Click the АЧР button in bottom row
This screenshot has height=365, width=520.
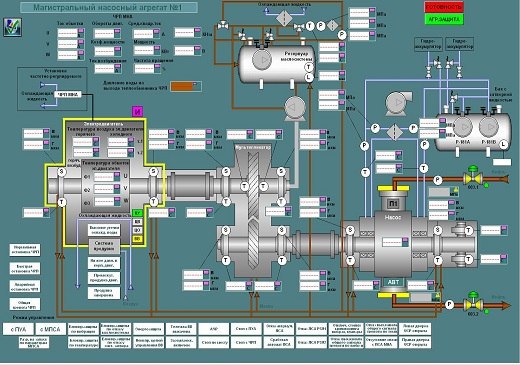pos(214,329)
